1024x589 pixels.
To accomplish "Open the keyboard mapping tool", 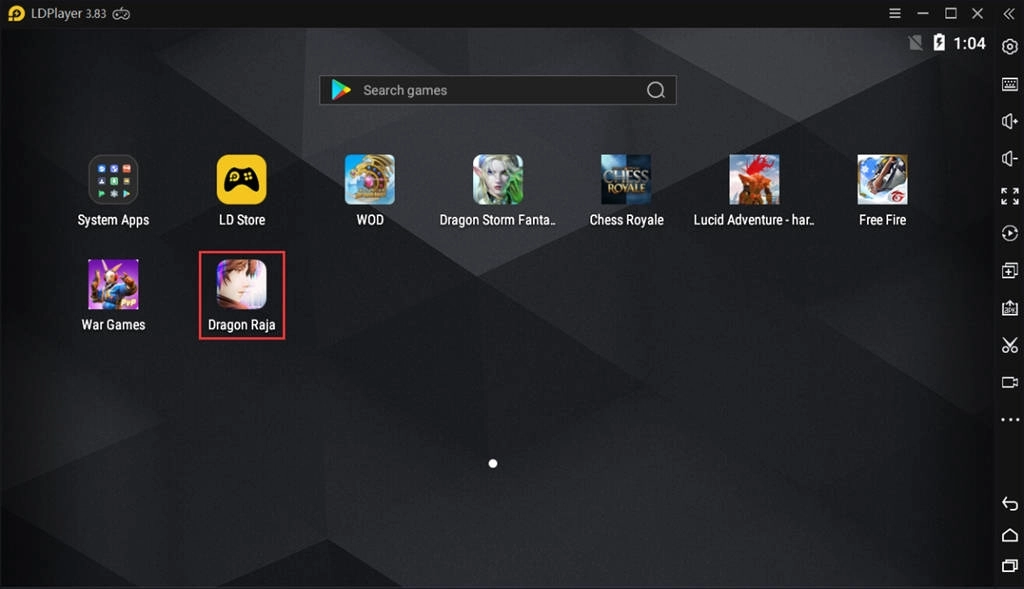I will point(1010,84).
